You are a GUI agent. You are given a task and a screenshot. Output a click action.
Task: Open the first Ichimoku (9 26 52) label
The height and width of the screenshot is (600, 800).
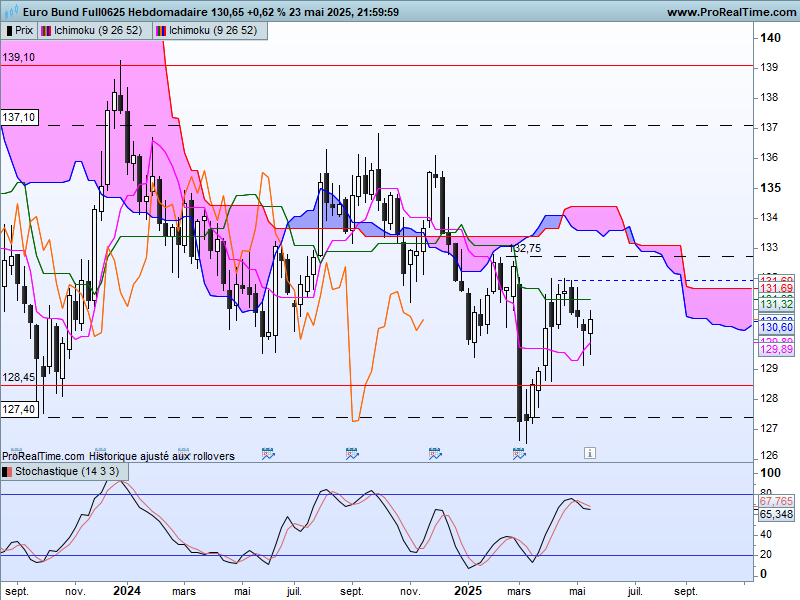(x=98, y=31)
